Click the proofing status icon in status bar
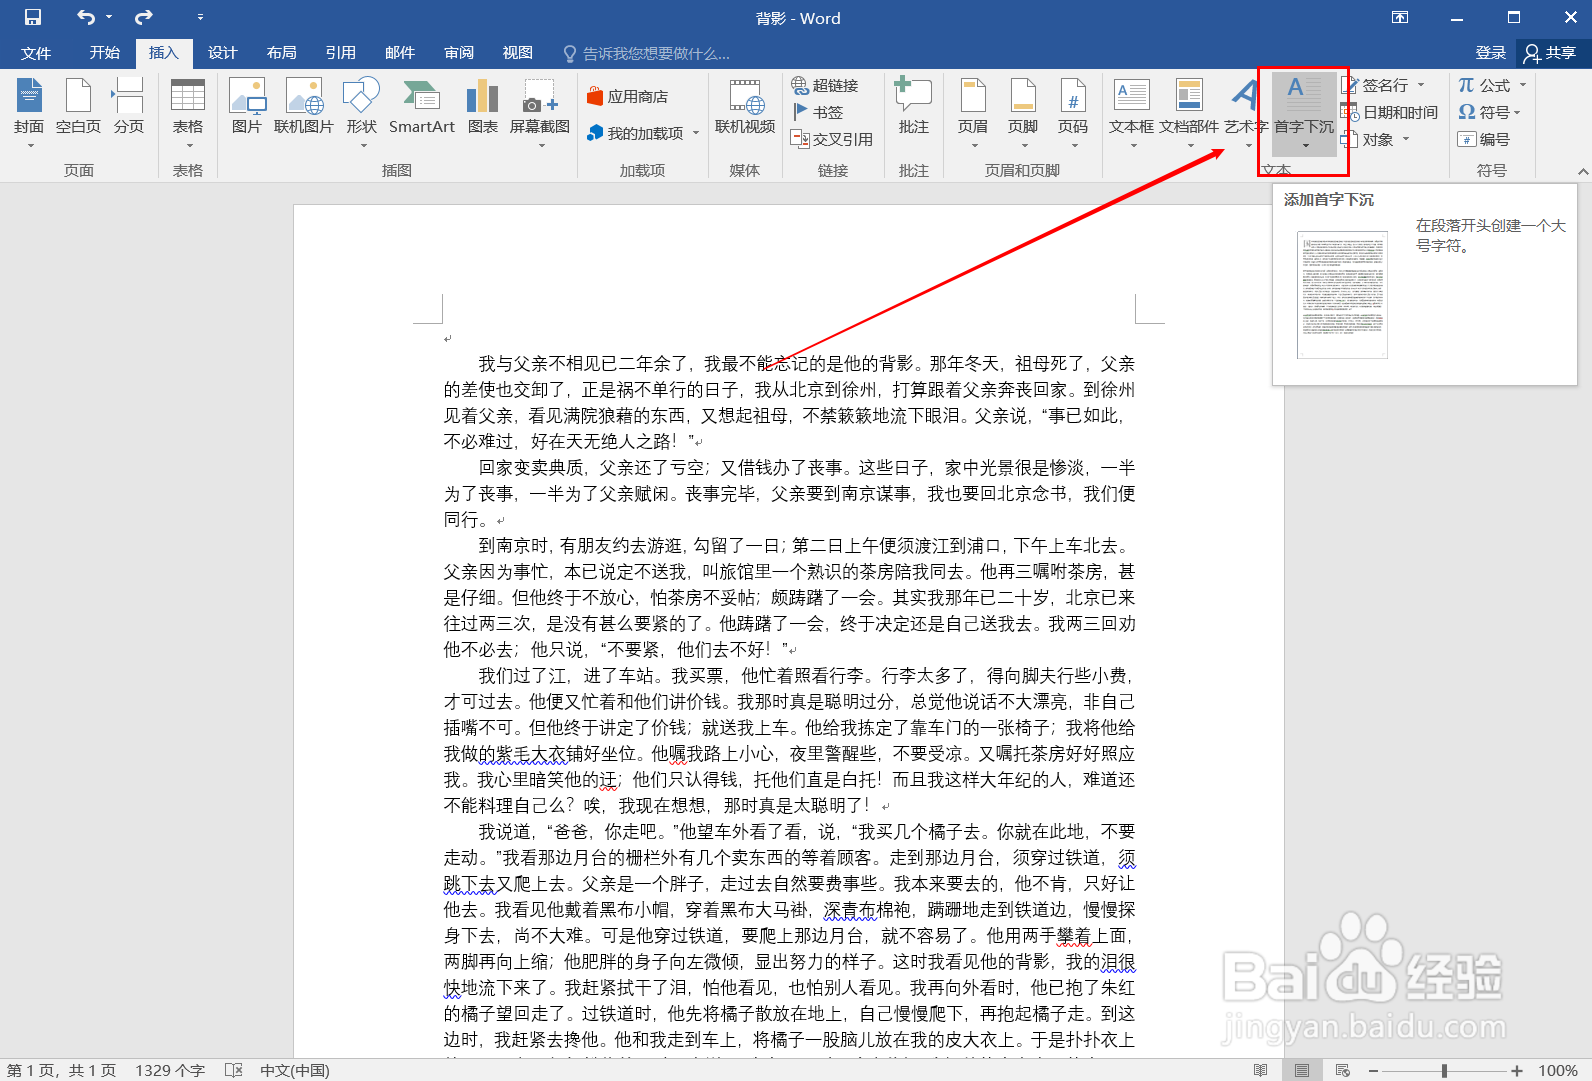 (x=234, y=1070)
